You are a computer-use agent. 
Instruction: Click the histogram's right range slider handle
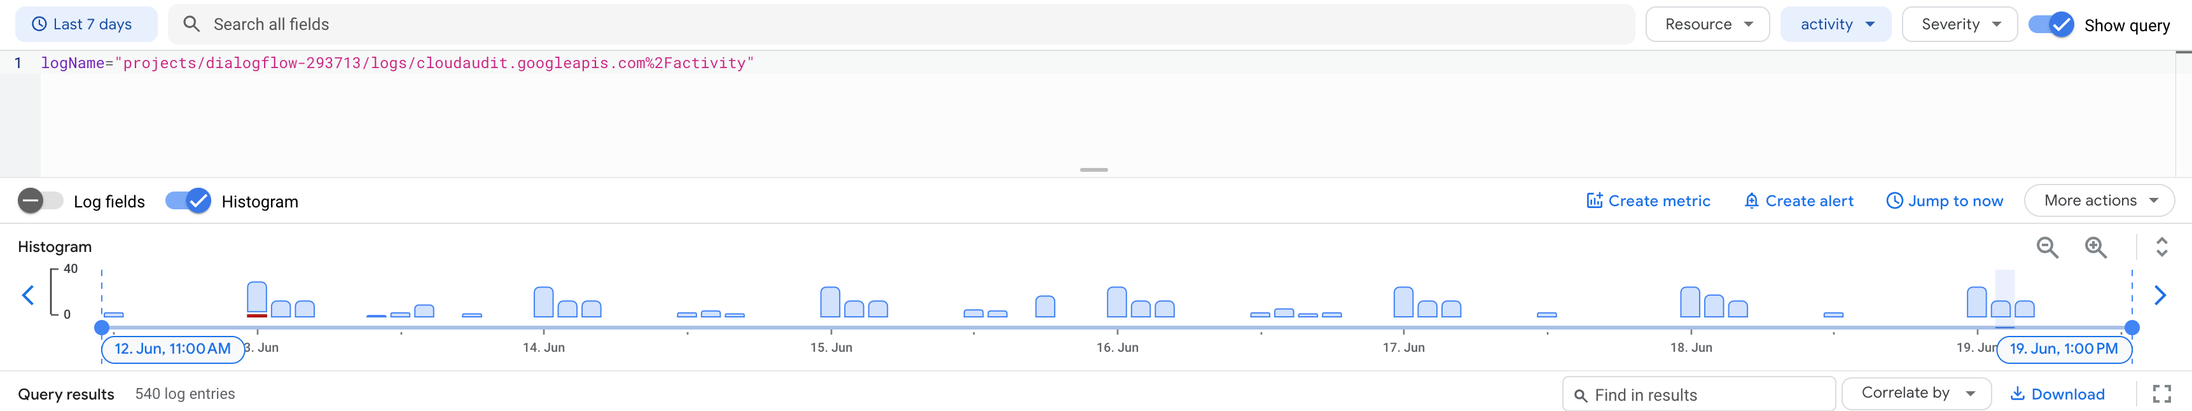[2132, 327]
